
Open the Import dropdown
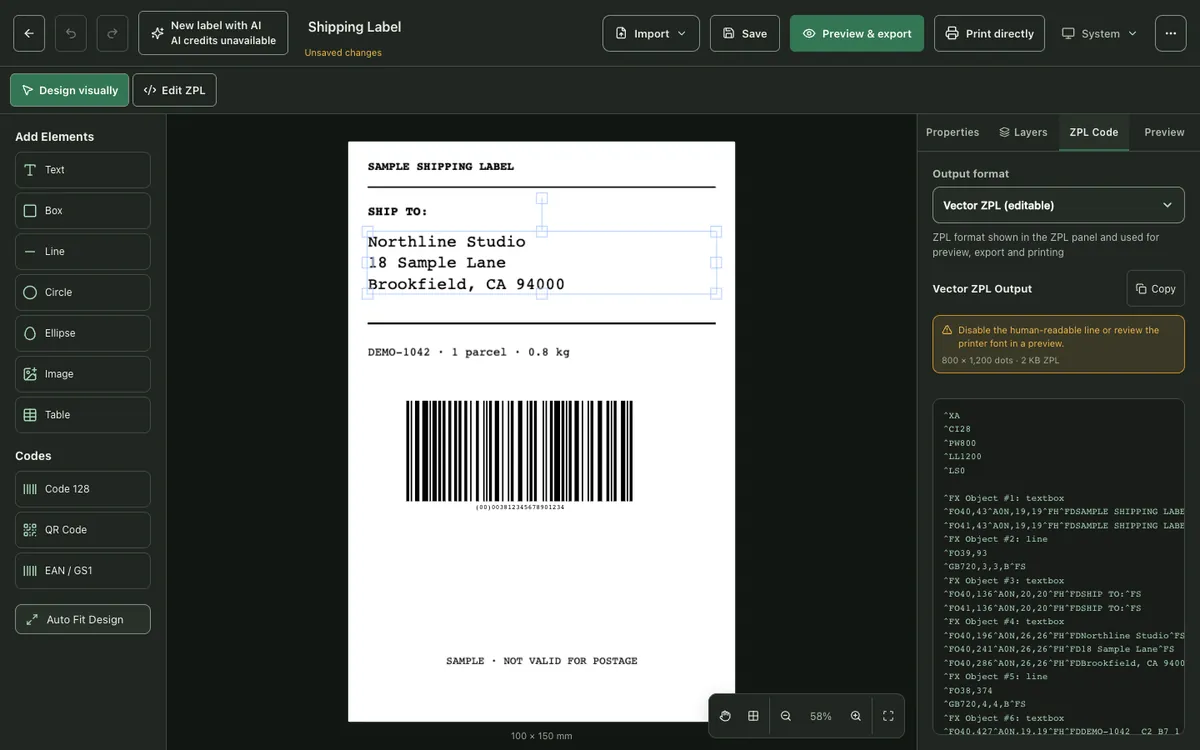[651, 33]
